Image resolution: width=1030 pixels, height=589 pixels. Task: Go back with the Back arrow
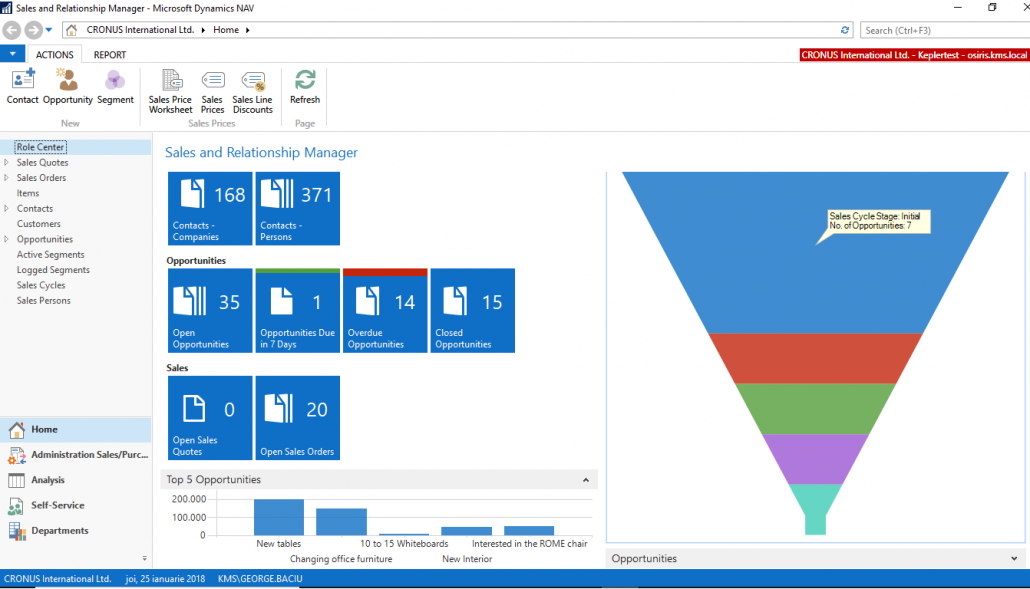pyautogui.click(x=12, y=30)
